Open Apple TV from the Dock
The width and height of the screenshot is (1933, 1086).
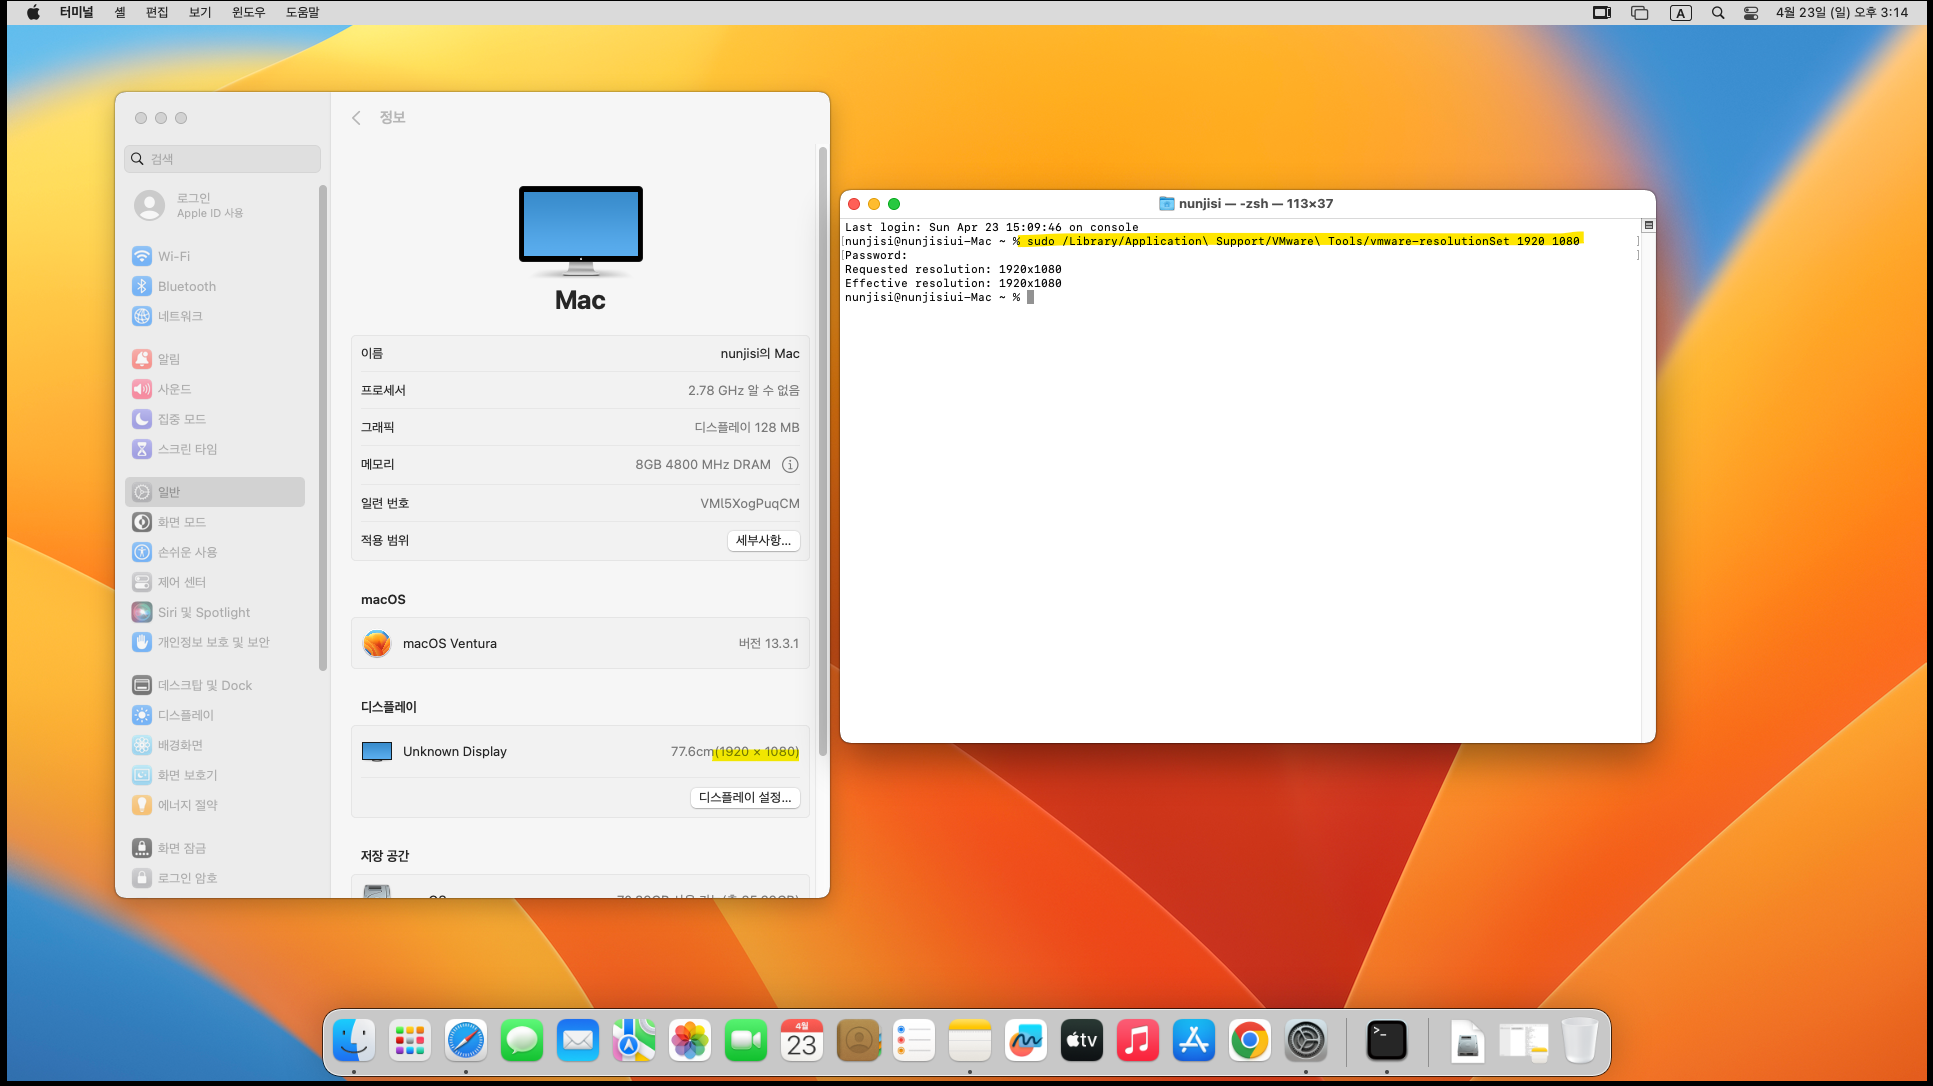click(1082, 1041)
